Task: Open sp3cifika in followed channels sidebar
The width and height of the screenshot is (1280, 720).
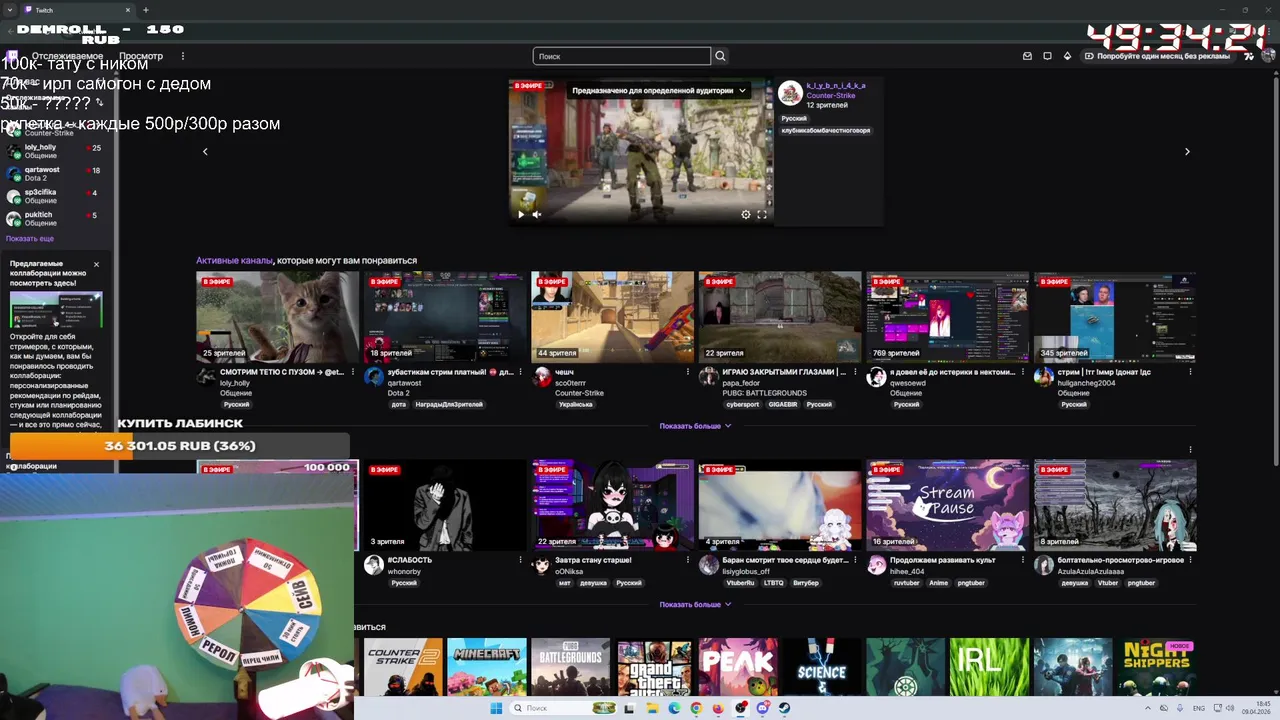Action: (55, 196)
